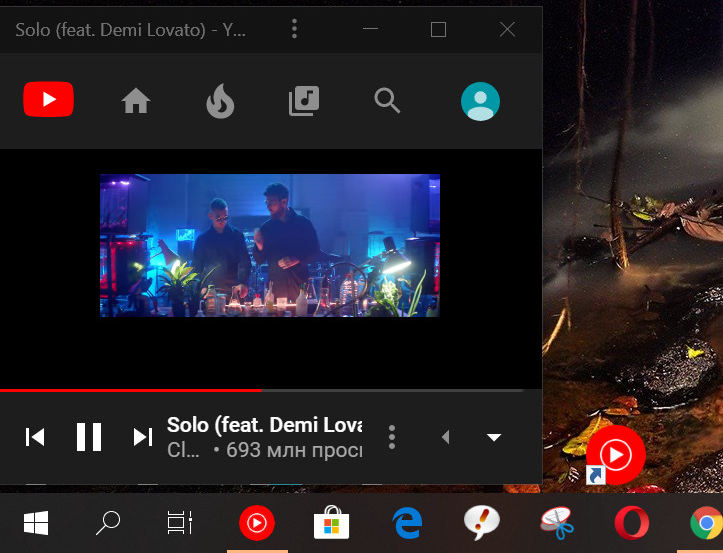Skip to the previous track
The height and width of the screenshot is (553, 723).
pyautogui.click(x=35, y=437)
